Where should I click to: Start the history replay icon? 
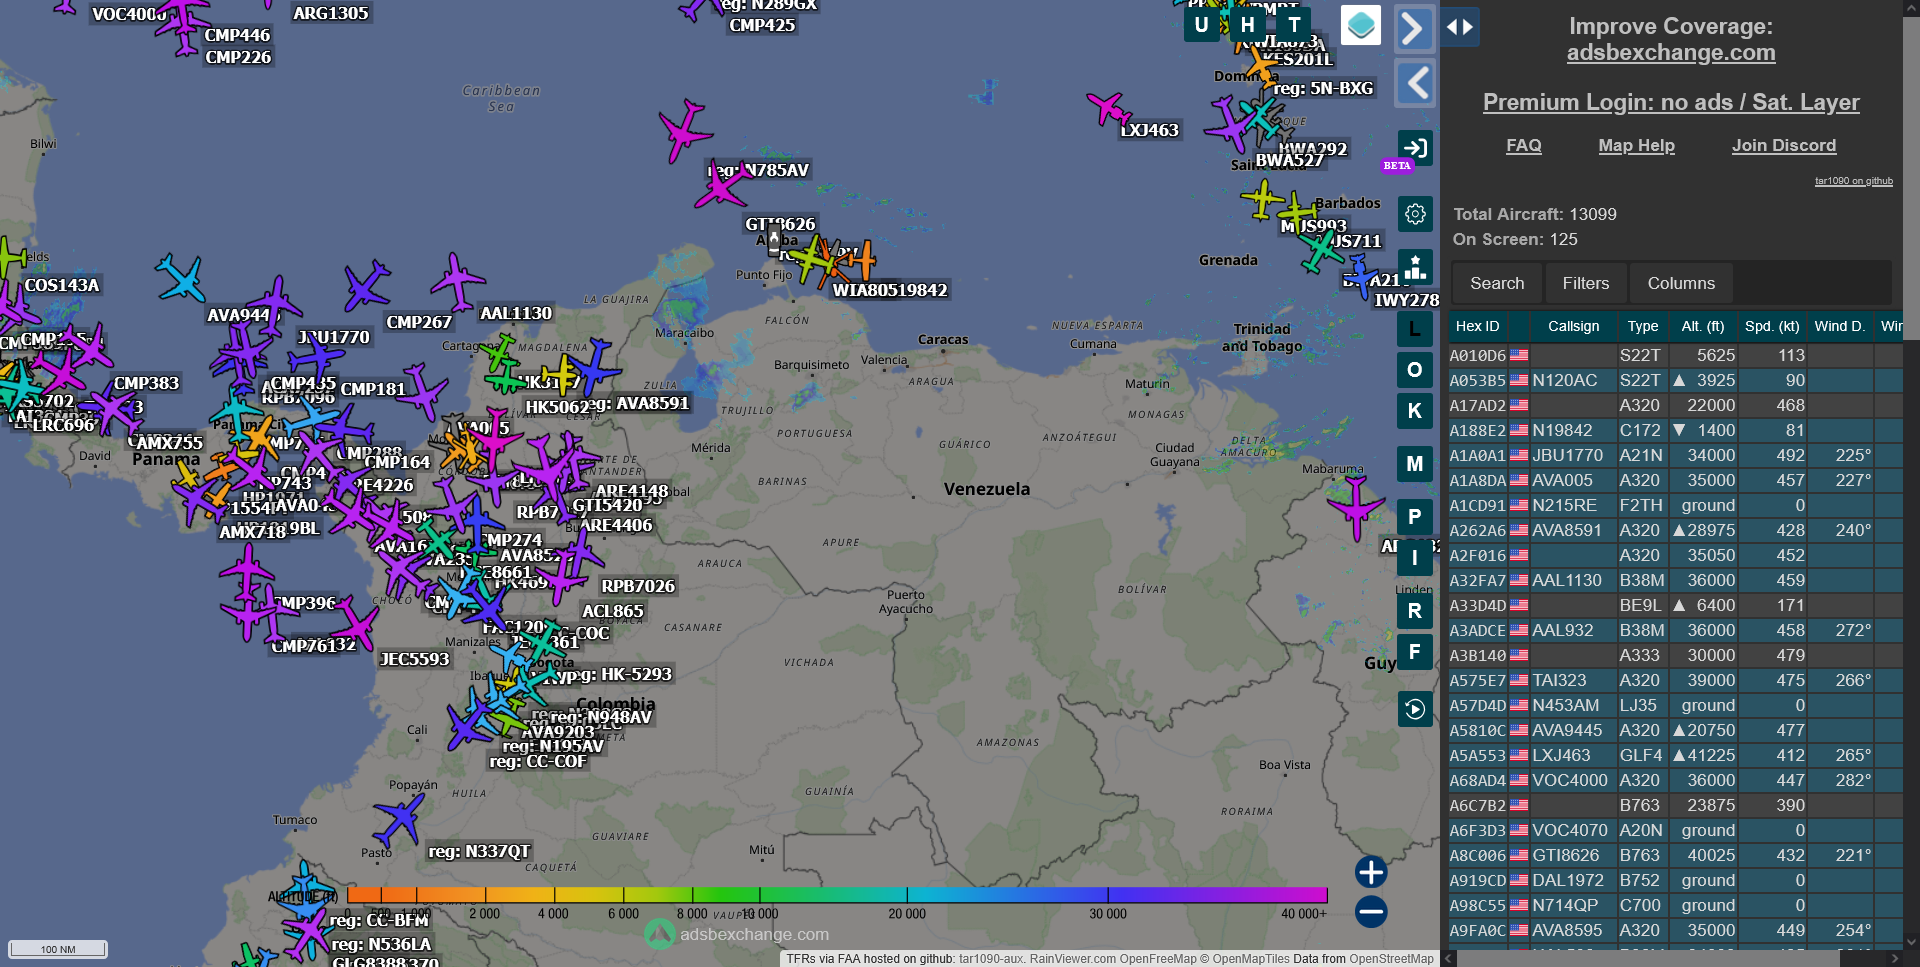tap(1415, 709)
